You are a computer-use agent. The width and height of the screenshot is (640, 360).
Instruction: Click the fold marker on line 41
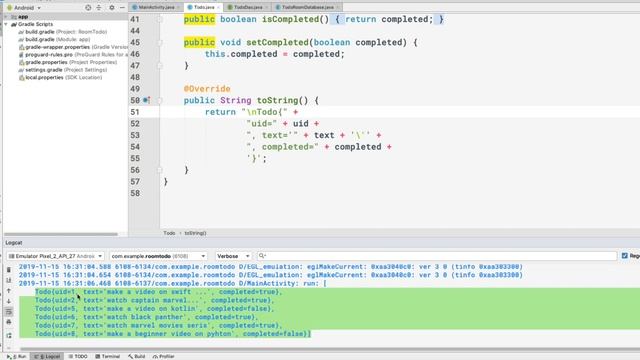click(160, 19)
